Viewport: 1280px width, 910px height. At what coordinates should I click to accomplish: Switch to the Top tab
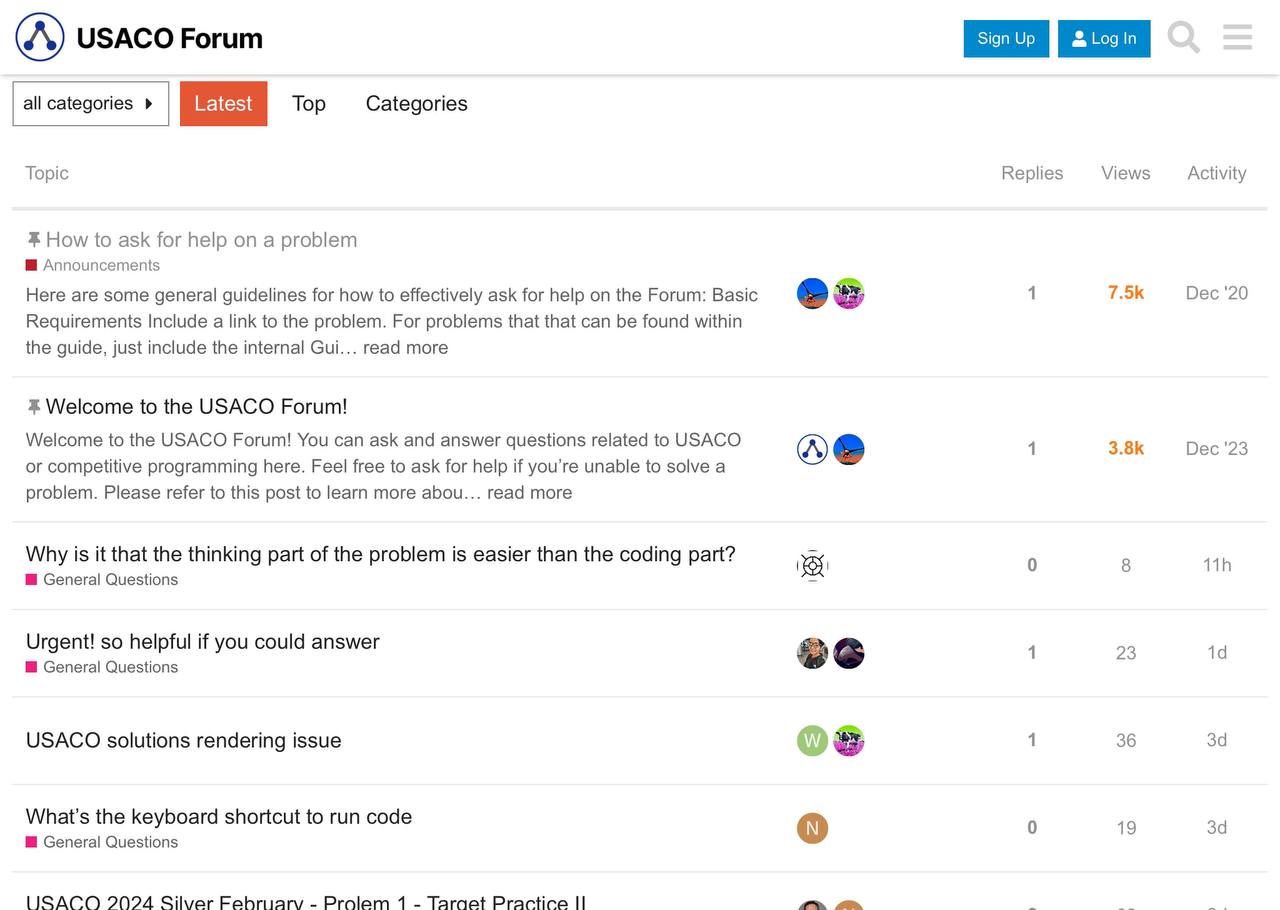coord(309,104)
